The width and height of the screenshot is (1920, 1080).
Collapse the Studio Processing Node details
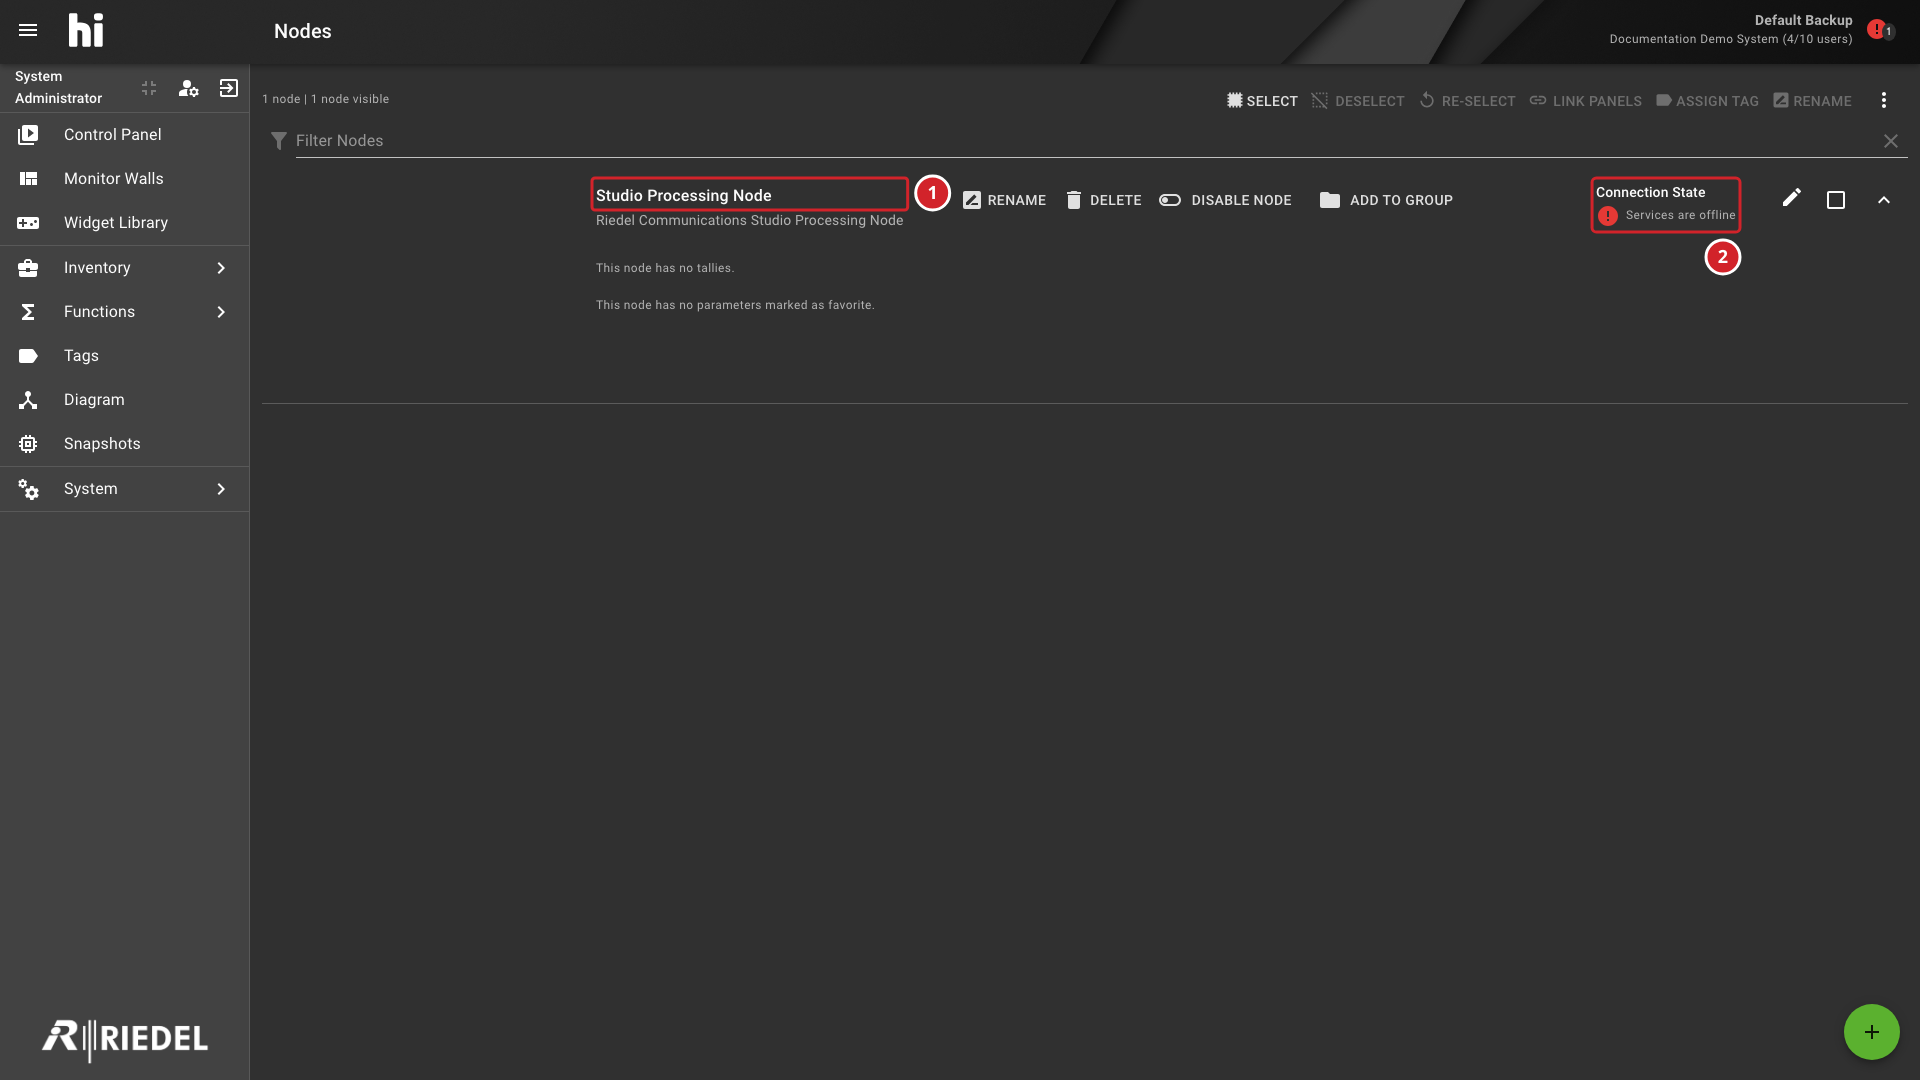pos(1884,200)
